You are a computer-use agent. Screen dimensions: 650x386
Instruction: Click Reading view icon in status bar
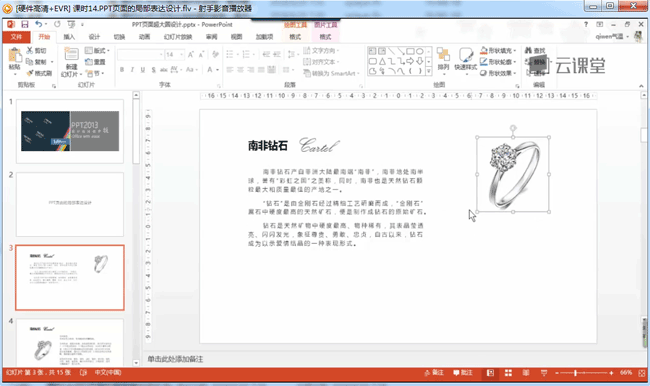point(526,373)
